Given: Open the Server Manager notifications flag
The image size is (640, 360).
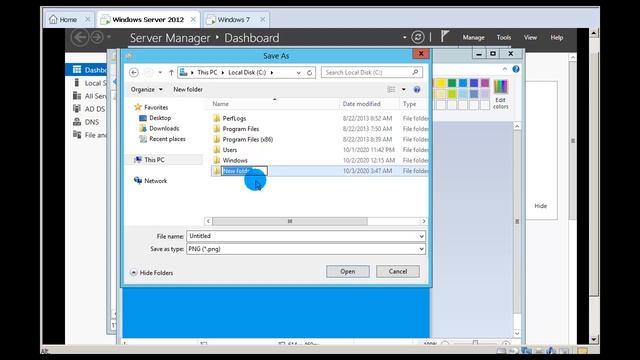Looking at the screenshot, I should tap(444, 37).
